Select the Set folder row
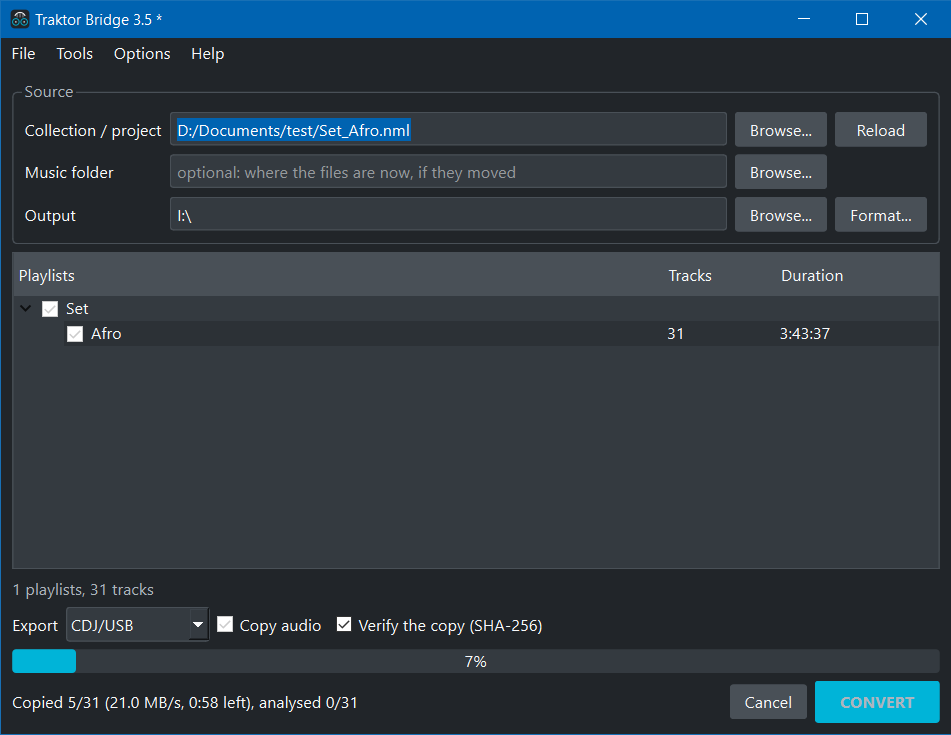The width and height of the screenshot is (951, 735). 476,309
